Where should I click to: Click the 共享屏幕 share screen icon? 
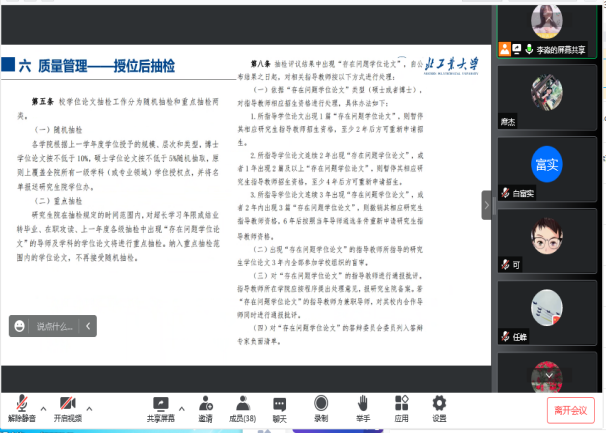[161, 406]
